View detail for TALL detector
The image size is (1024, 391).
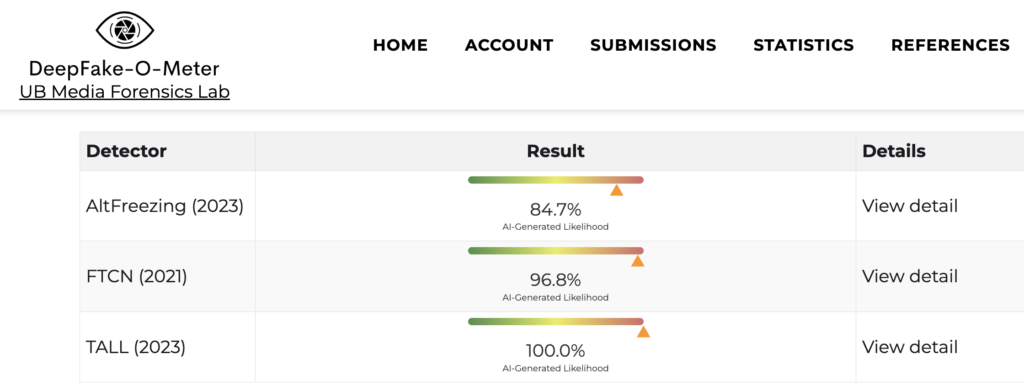pyautogui.click(x=910, y=347)
